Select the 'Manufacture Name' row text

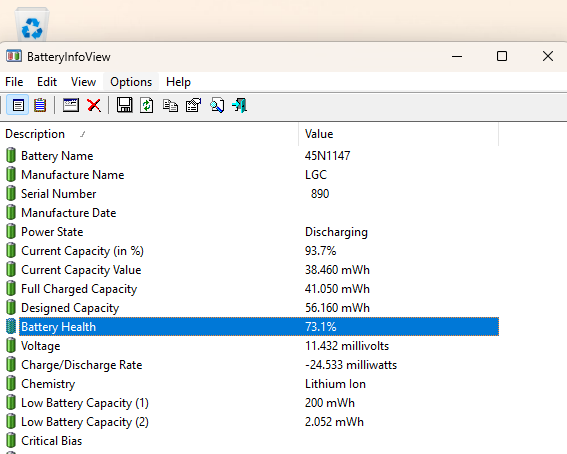pos(73,175)
